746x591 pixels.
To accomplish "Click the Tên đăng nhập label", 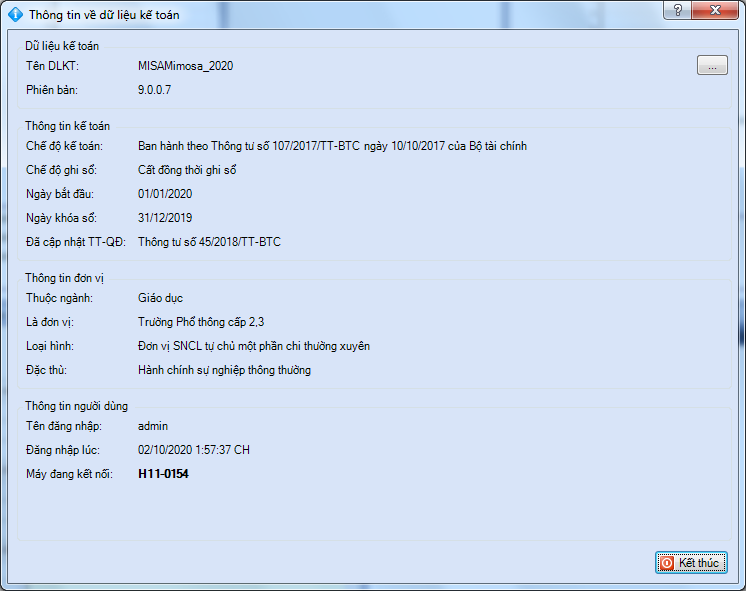I will click(x=64, y=426).
